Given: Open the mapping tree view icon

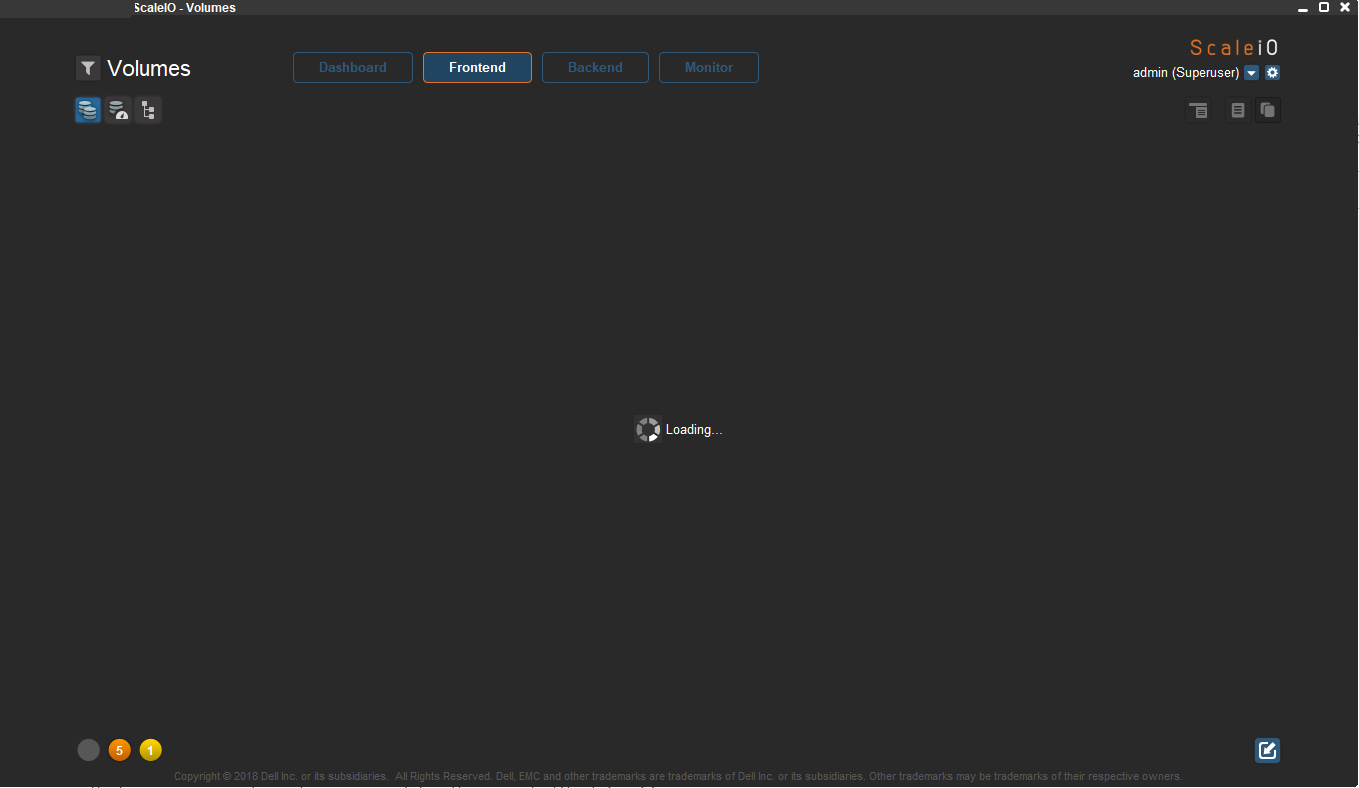Looking at the screenshot, I should click(x=148, y=110).
